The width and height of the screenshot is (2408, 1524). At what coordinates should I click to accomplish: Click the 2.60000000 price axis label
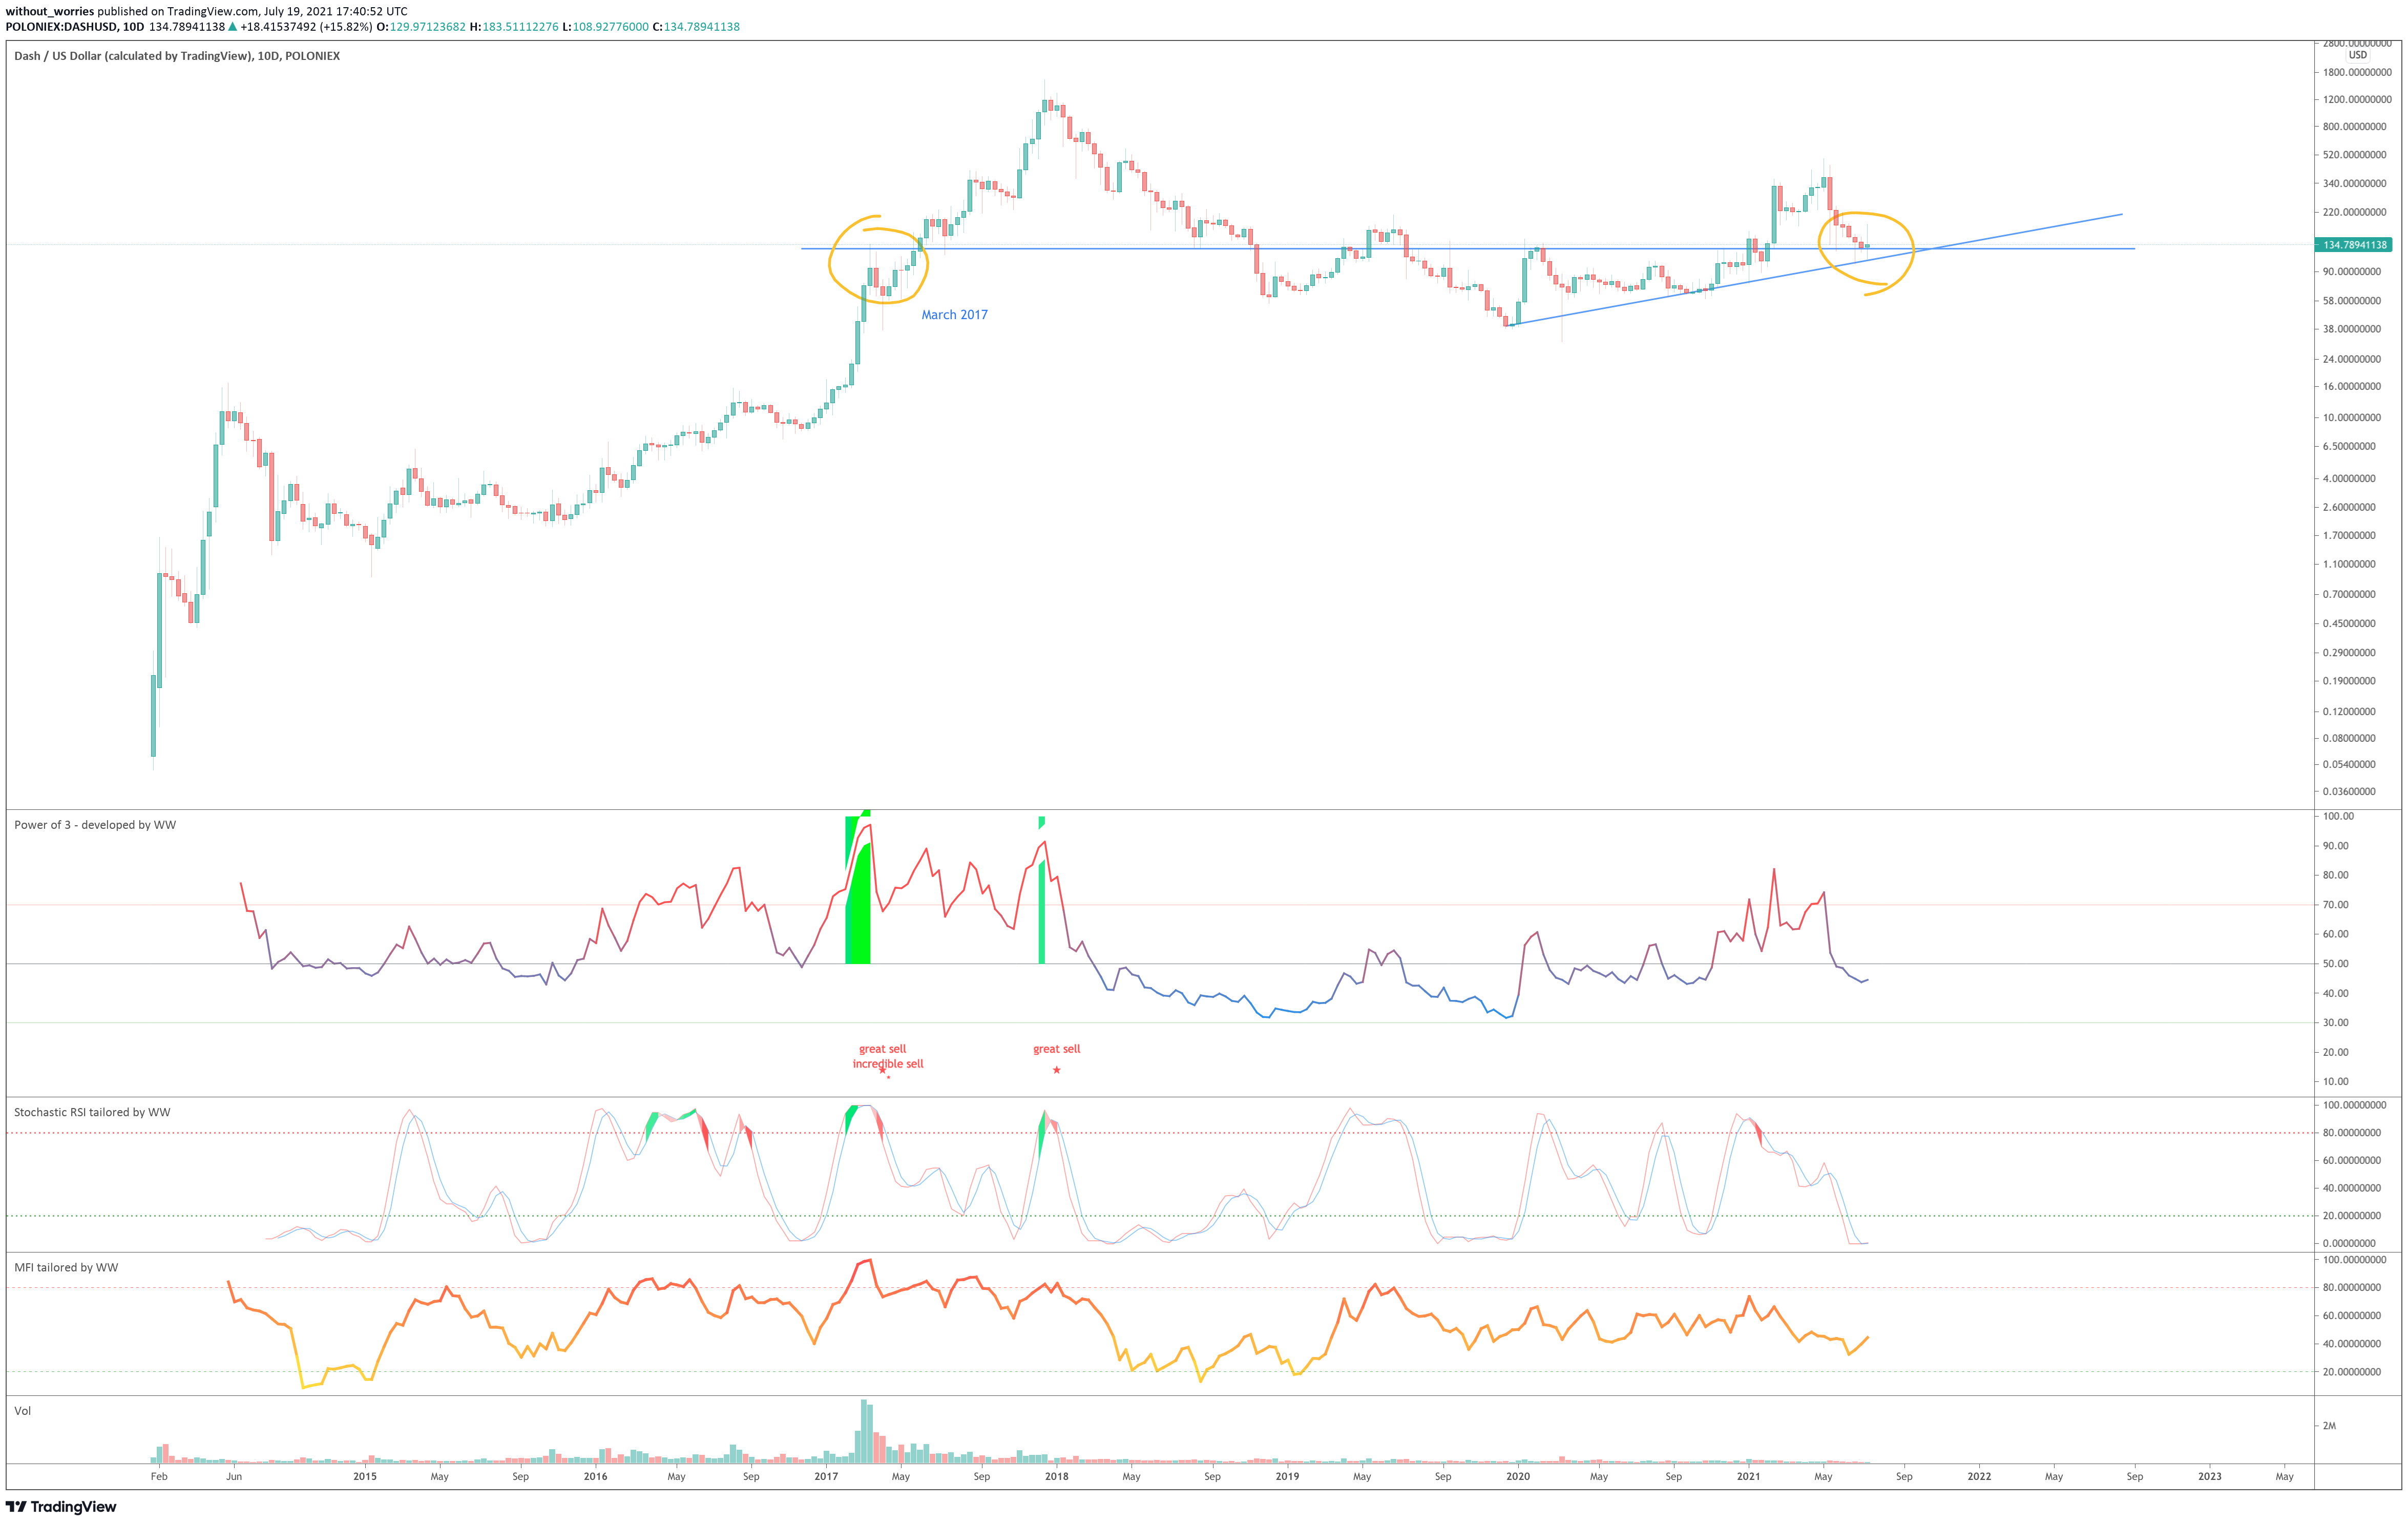[2349, 507]
